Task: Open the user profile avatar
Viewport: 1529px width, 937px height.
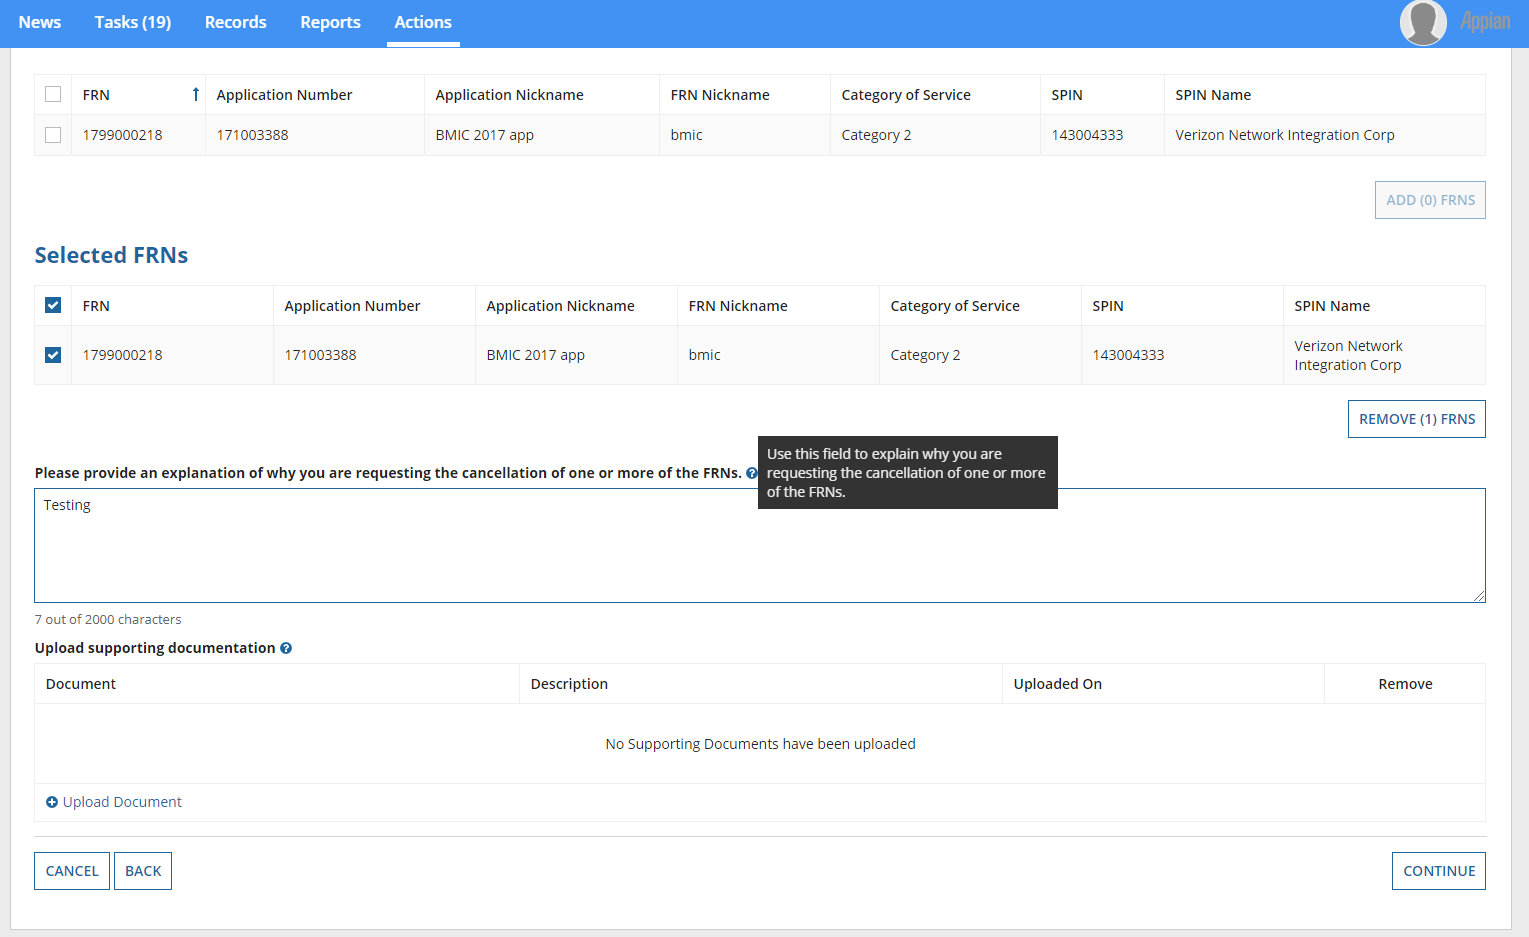Action: point(1422,23)
